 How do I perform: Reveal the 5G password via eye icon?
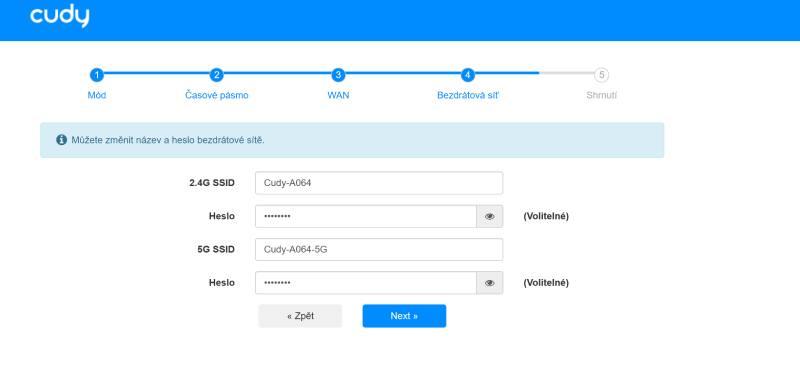point(490,283)
